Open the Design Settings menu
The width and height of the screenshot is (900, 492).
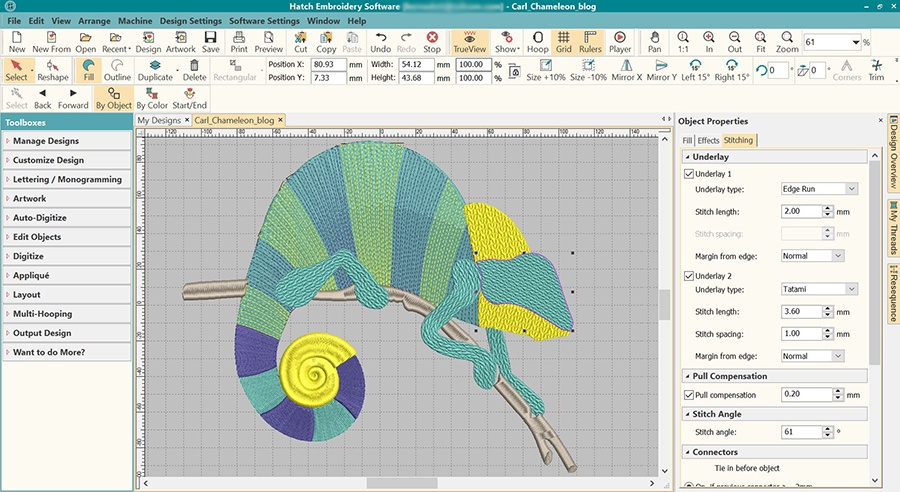[191, 21]
